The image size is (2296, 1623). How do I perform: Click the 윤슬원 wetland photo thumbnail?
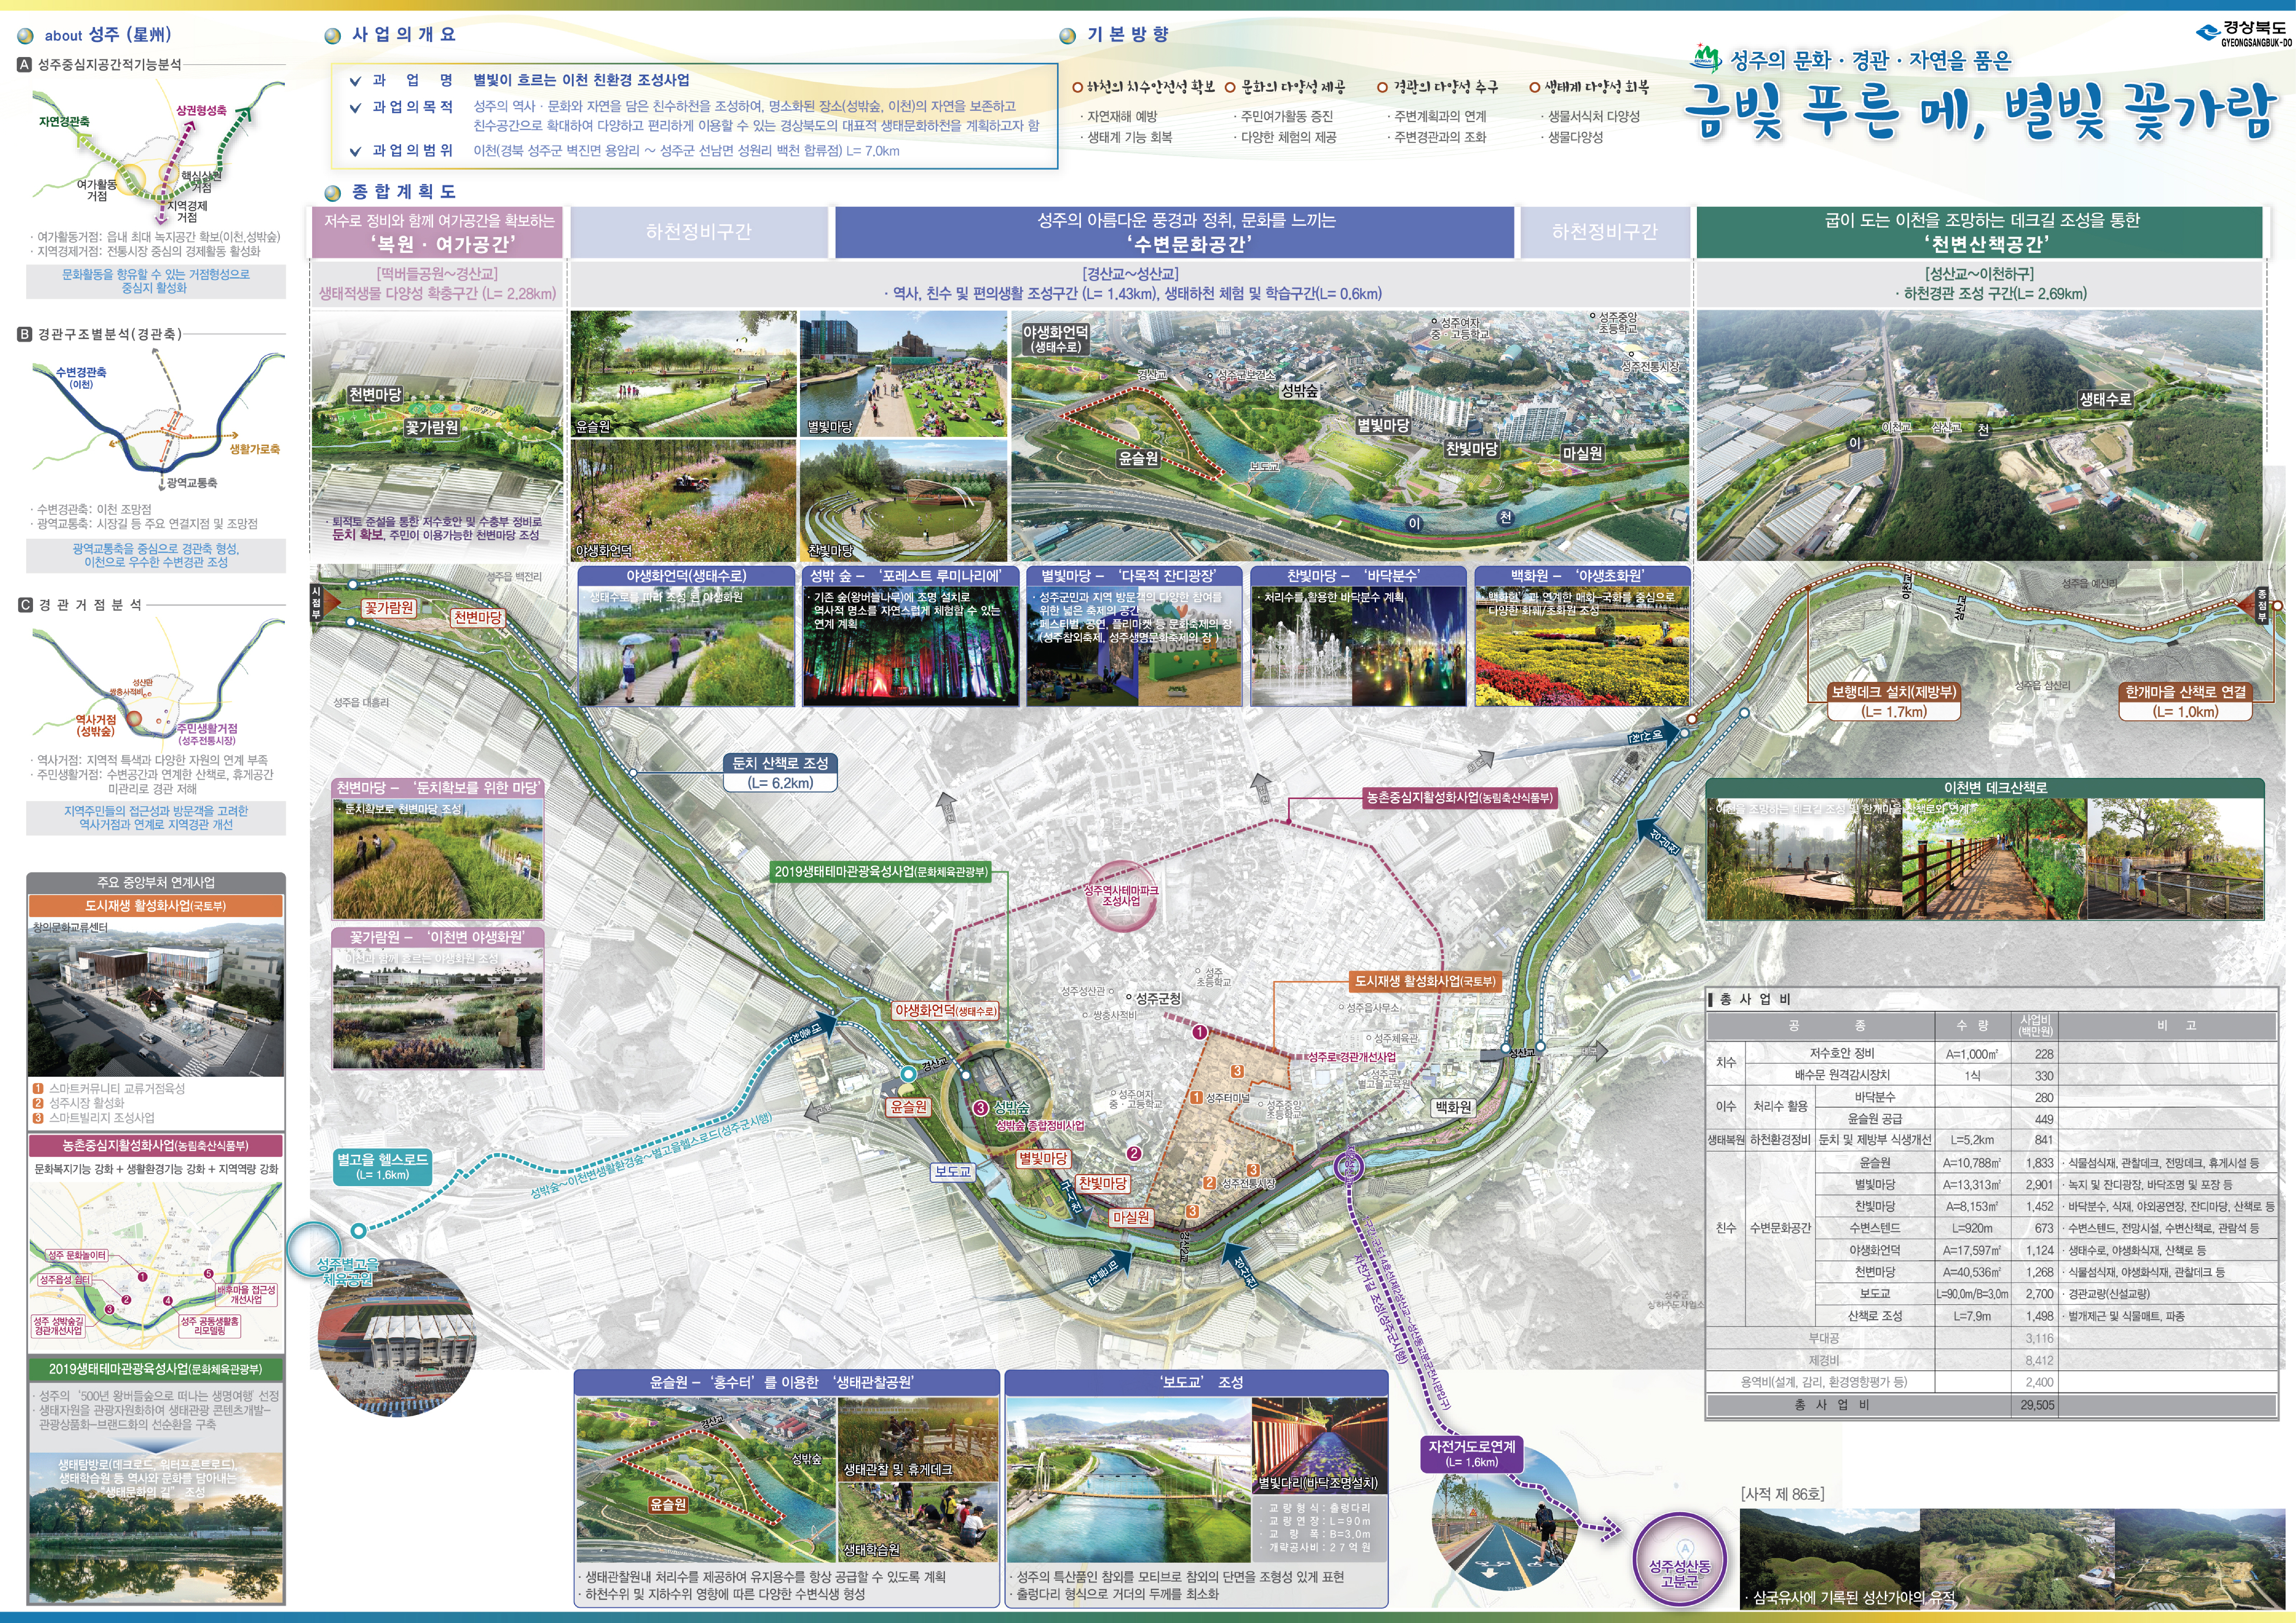[684, 374]
